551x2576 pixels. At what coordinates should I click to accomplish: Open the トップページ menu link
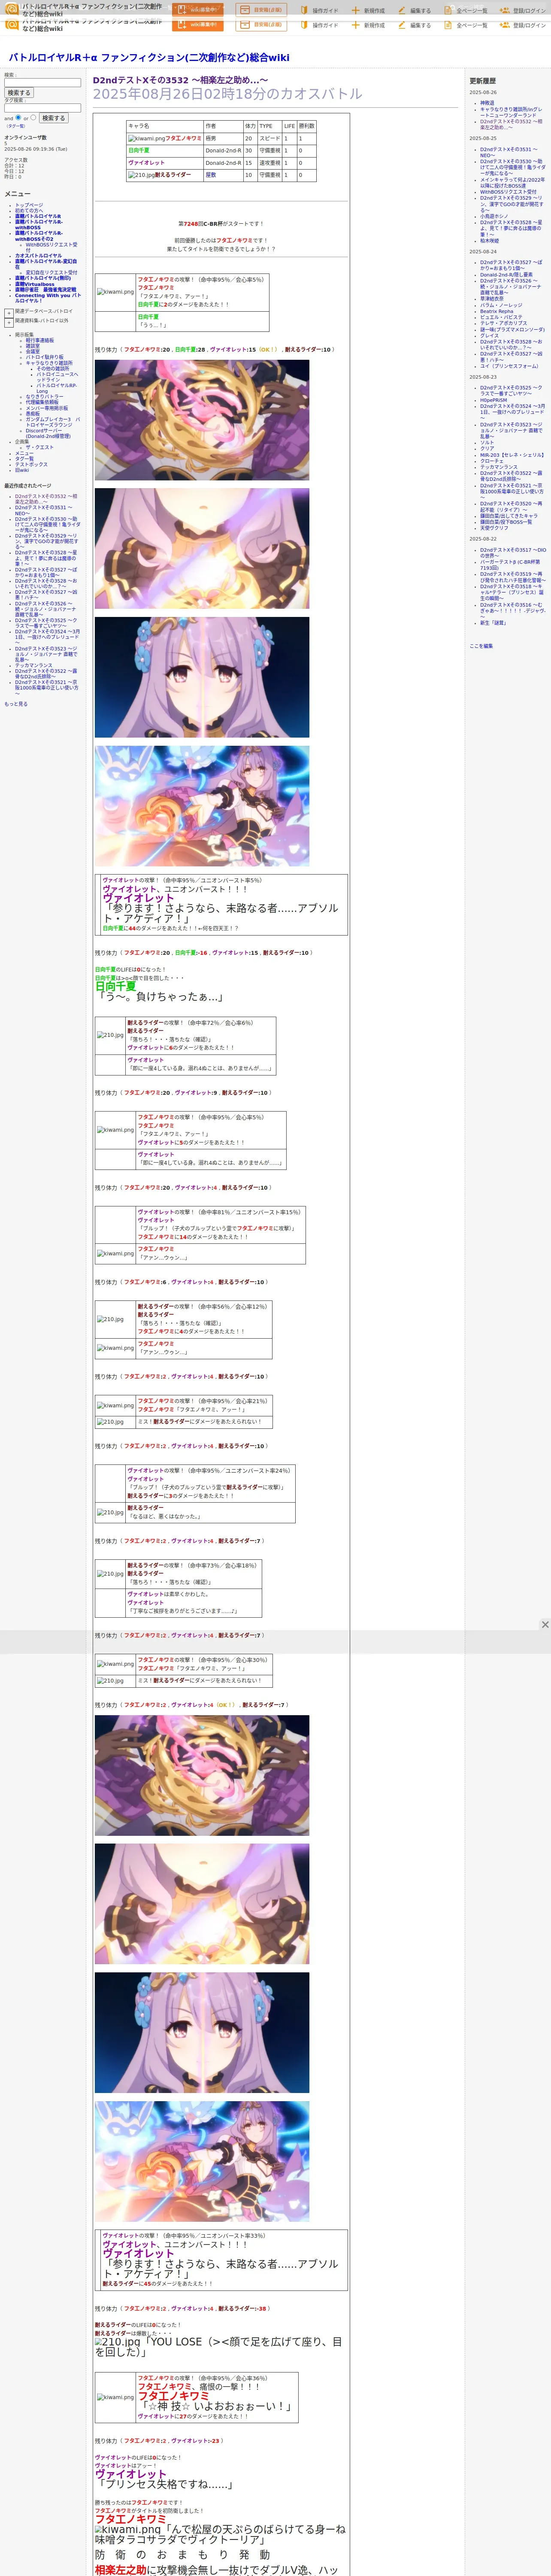(x=29, y=205)
